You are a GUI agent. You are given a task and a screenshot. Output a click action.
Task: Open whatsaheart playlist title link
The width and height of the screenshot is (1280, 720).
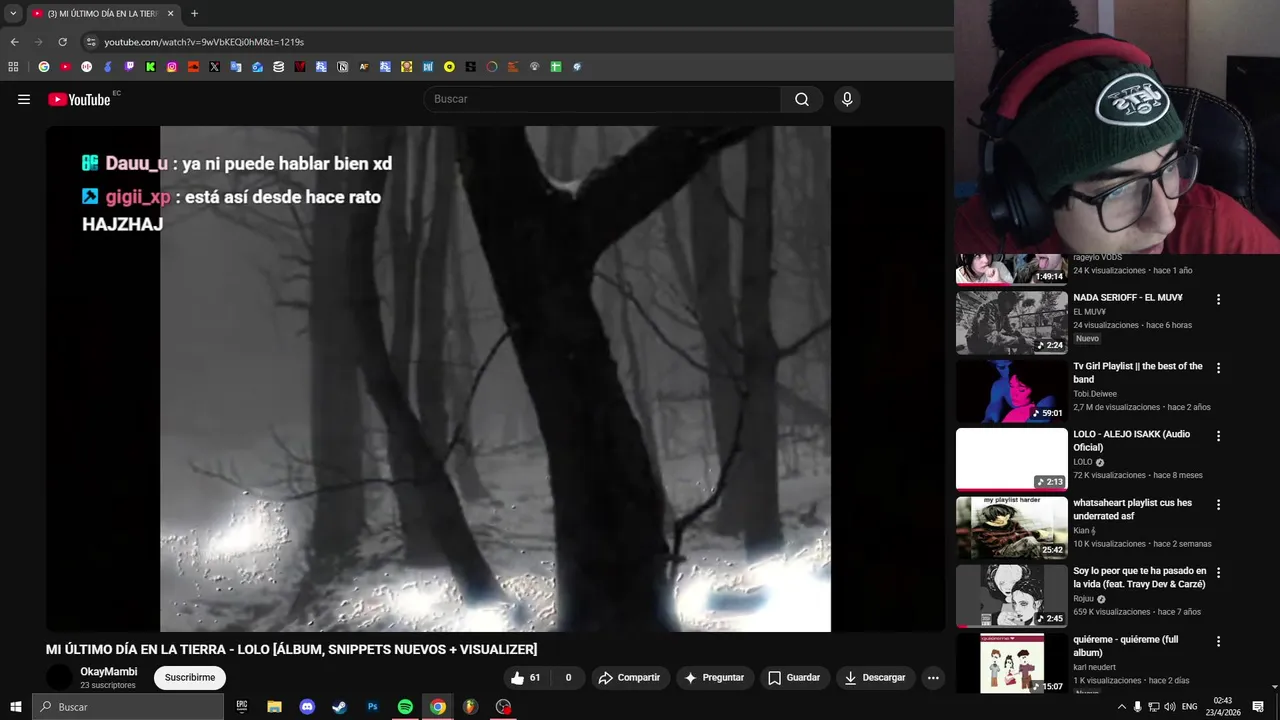(x=1132, y=510)
